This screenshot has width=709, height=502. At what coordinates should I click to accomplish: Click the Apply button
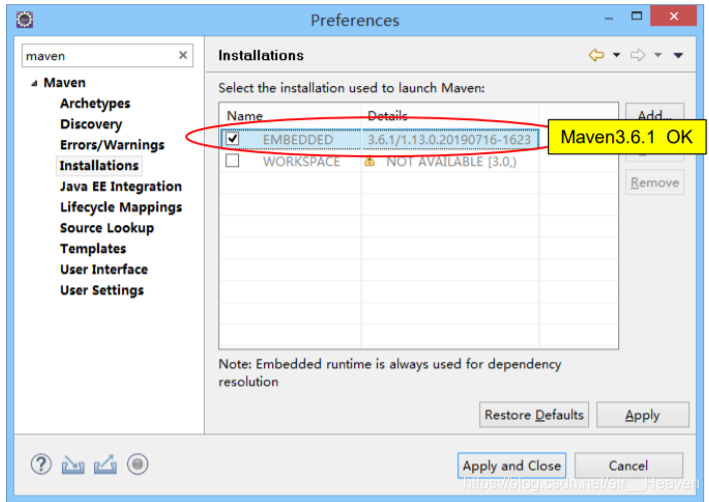643,415
